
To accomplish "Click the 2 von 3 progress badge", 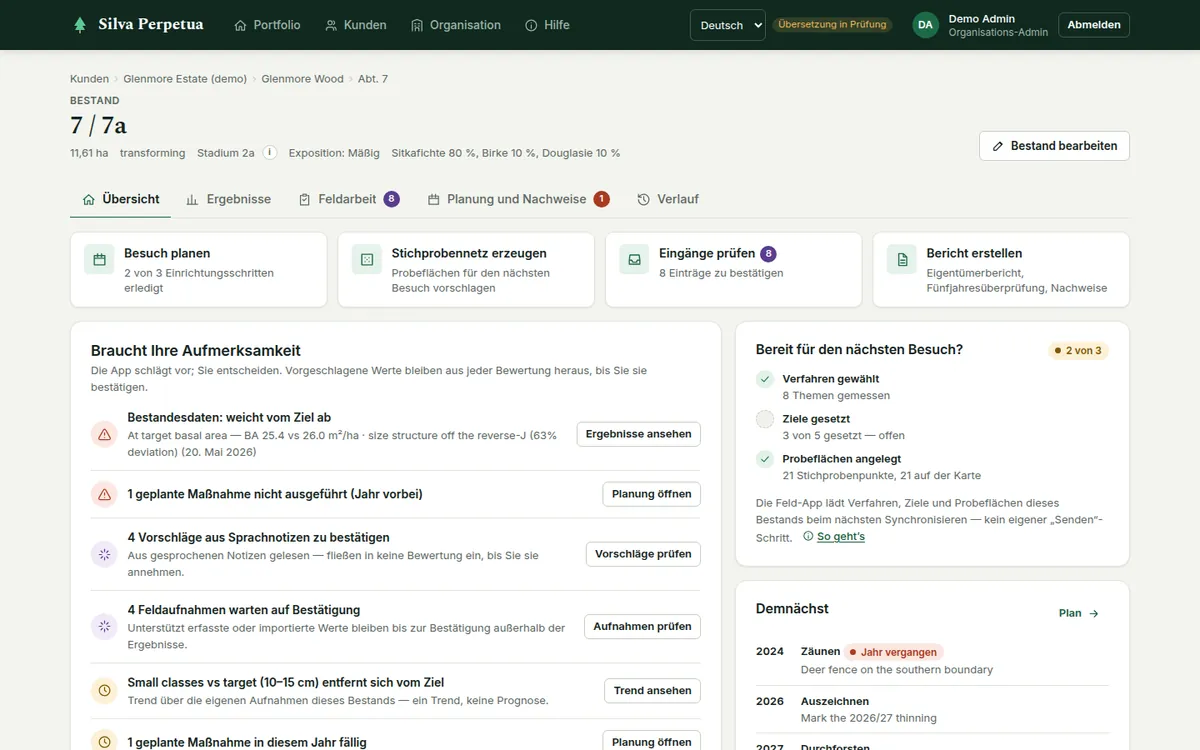I will point(1078,351).
